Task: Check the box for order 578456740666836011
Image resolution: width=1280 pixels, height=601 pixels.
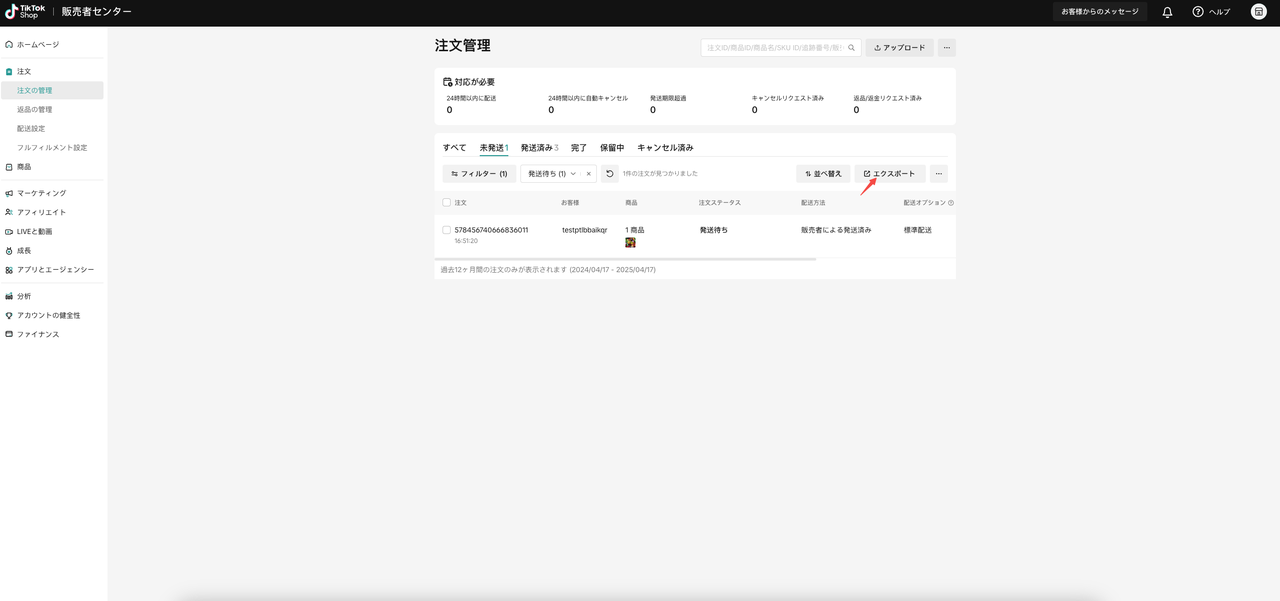Action: coord(447,230)
